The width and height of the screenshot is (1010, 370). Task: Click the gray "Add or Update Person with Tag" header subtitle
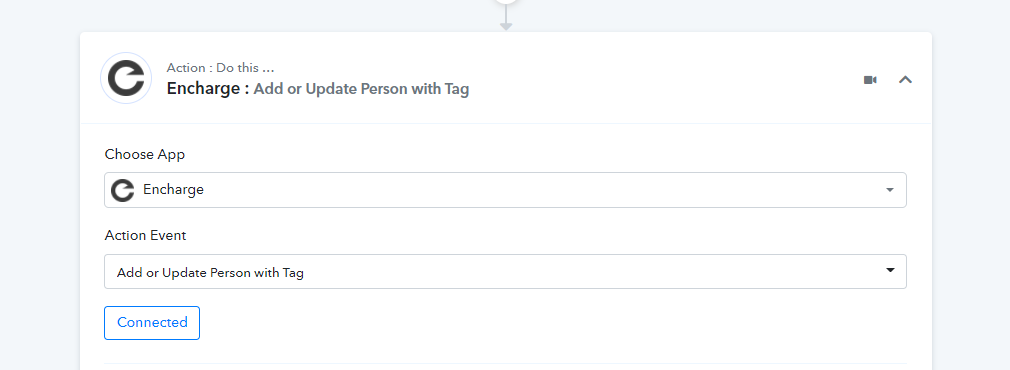point(361,90)
